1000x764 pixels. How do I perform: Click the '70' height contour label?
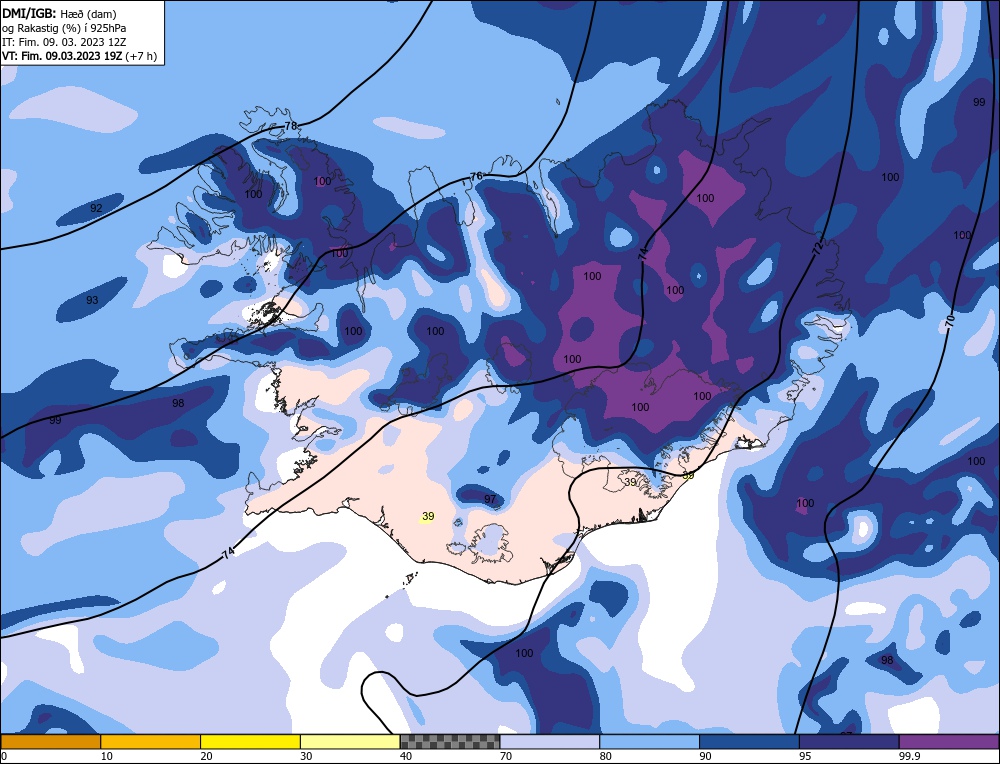pos(949,321)
